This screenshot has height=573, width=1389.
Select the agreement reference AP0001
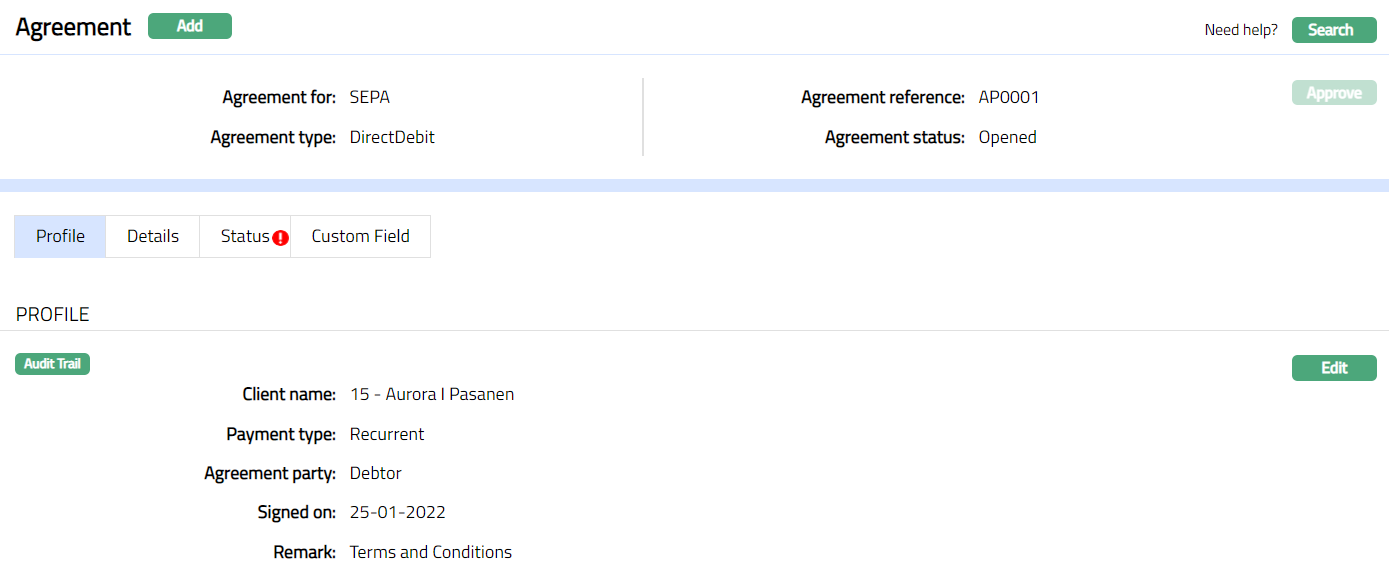(x=1009, y=98)
